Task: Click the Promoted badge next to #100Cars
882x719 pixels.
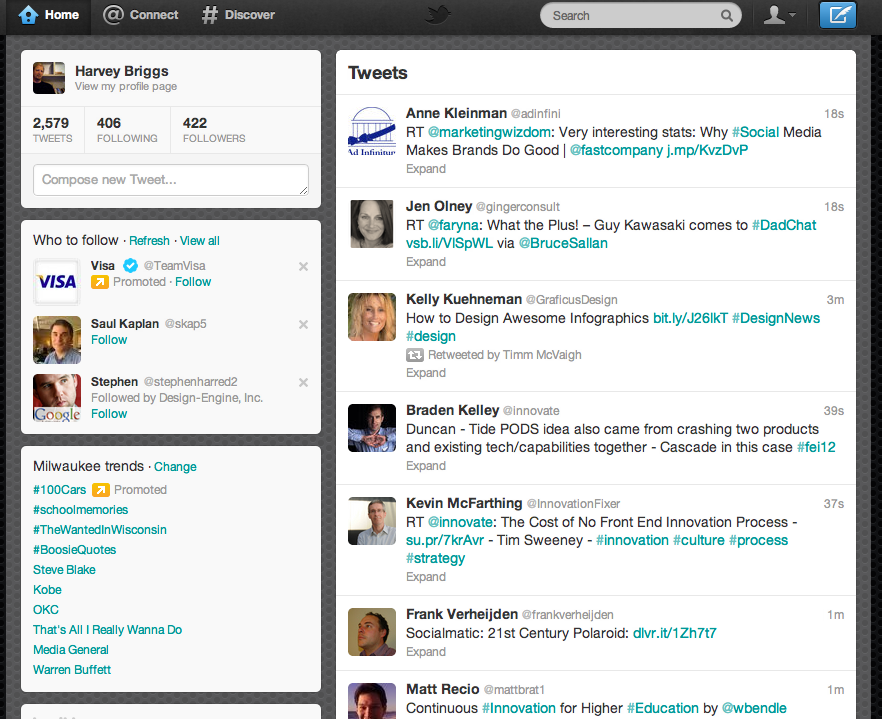Action: (100, 489)
